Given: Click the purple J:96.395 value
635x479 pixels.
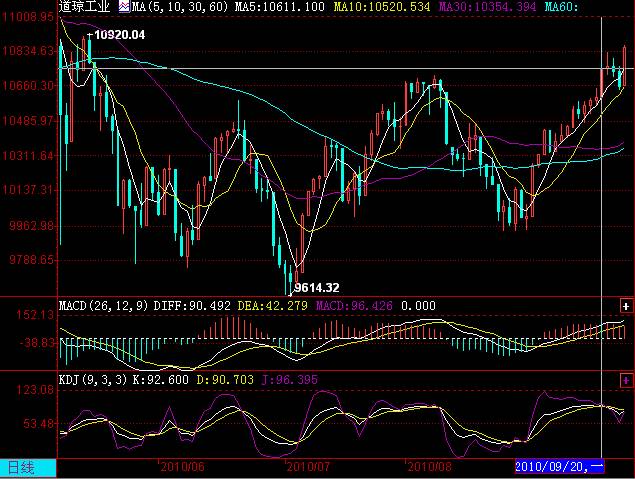Looking at the screenshot, I should (x=290, y=380).
